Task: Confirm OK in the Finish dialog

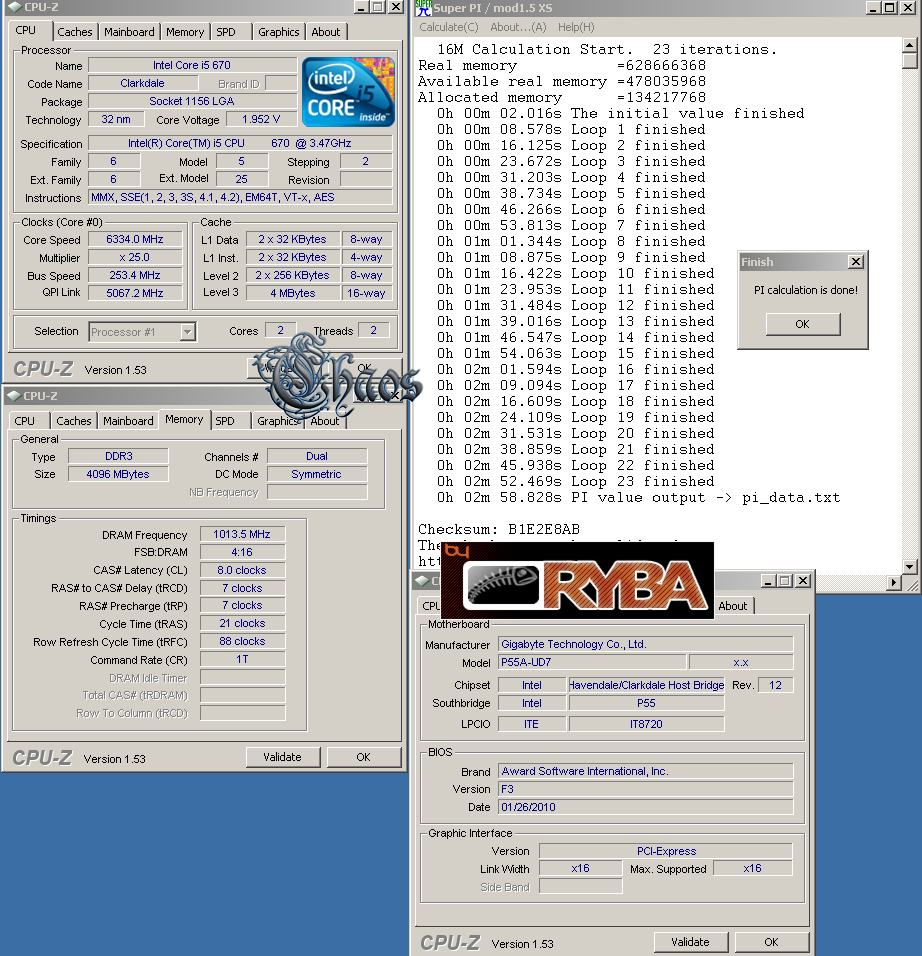Action: coord(802,324)
